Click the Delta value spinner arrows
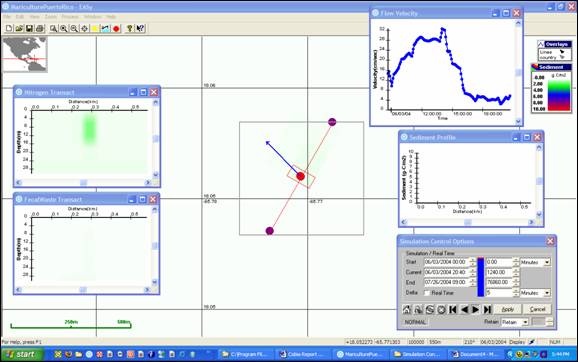This screenshot has width=578, height=362. 516,293
